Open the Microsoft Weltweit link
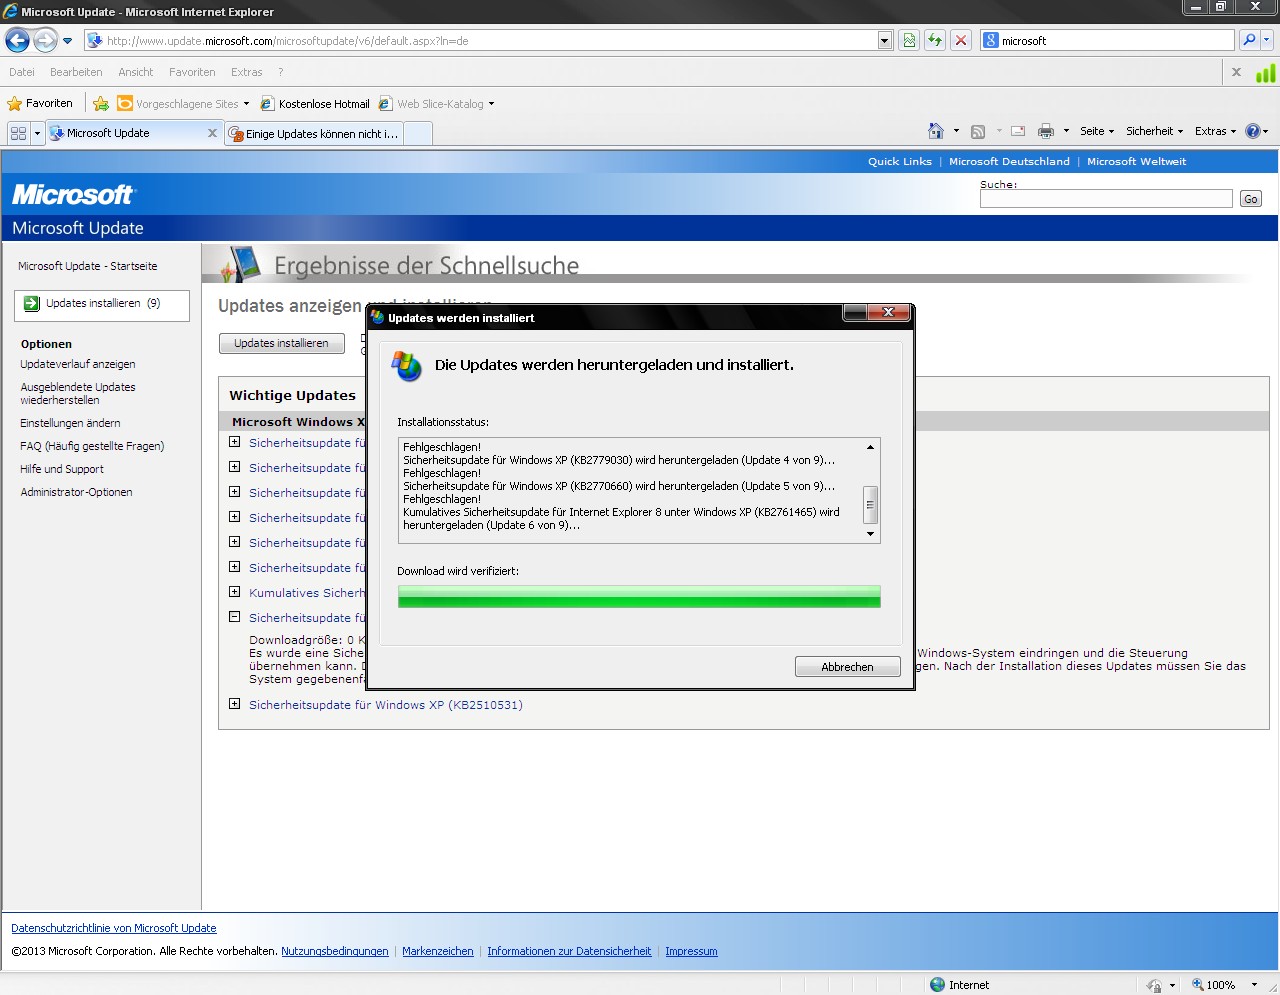 coord(1136,161)
